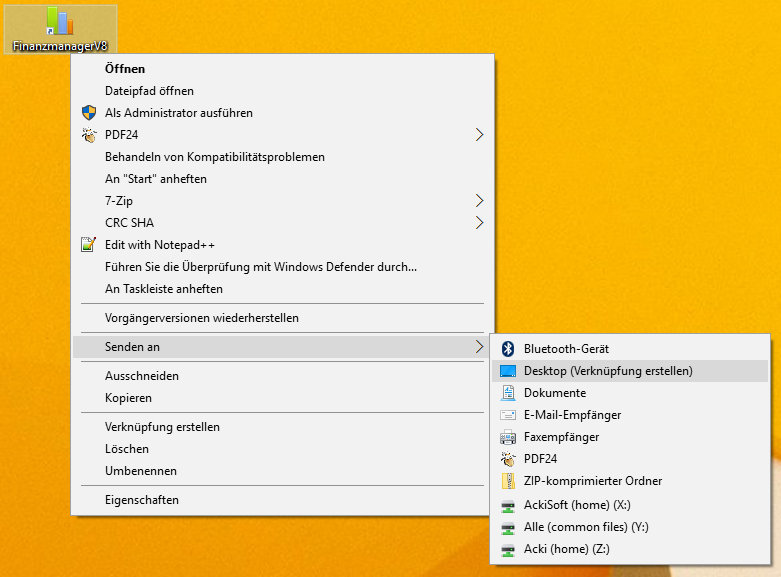Click the Bluetooth icon in the Senden an submenu
The image size is (781, 577).
508,349
